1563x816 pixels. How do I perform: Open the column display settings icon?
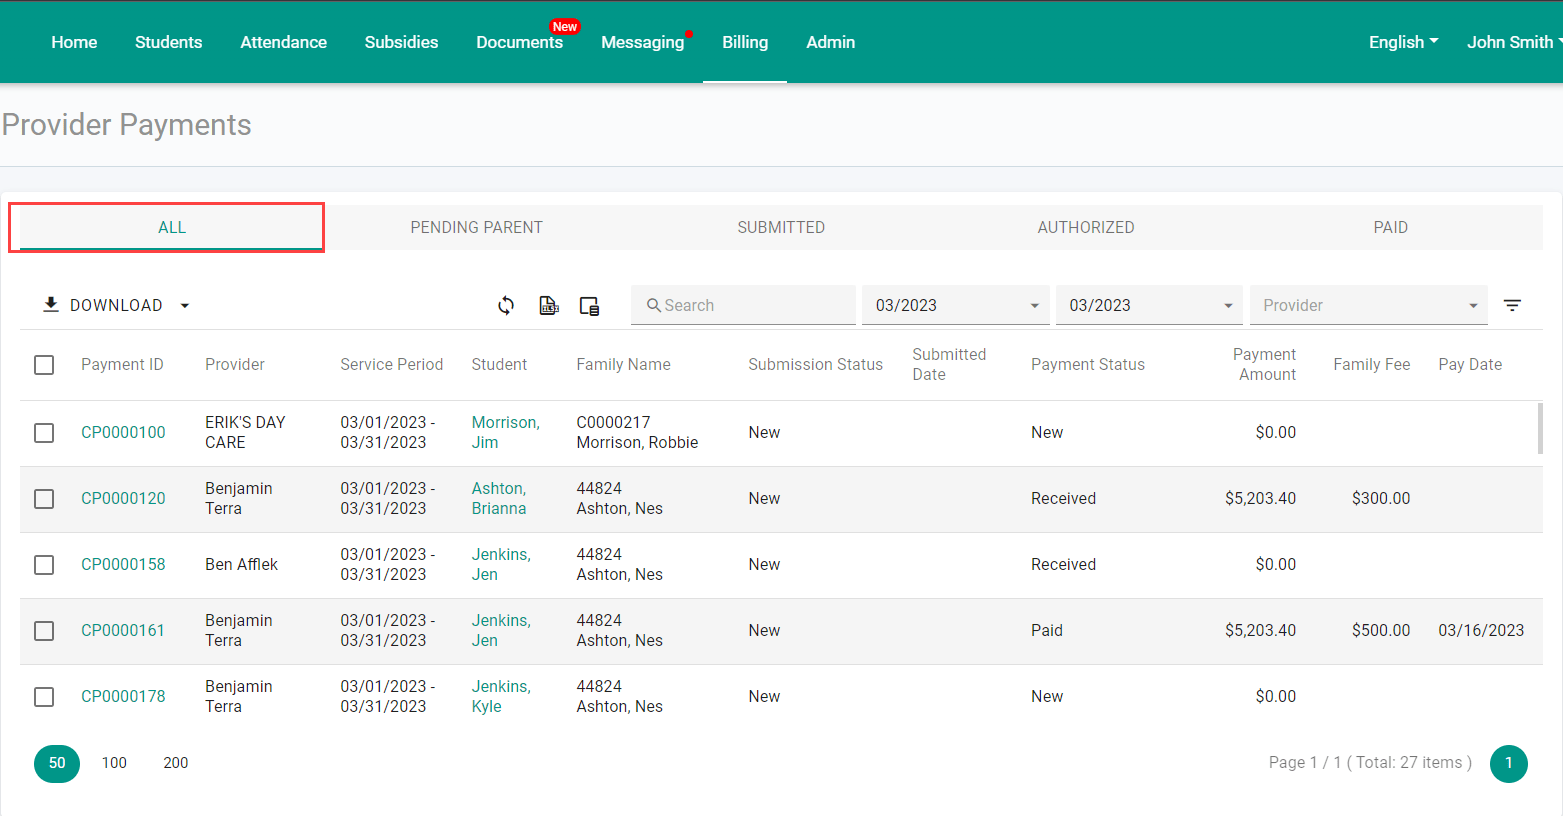[590, 306]
